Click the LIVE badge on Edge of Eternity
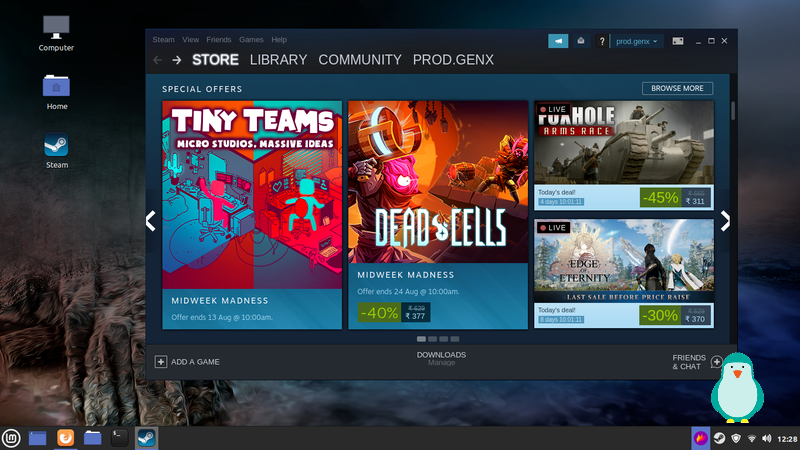 554,228
